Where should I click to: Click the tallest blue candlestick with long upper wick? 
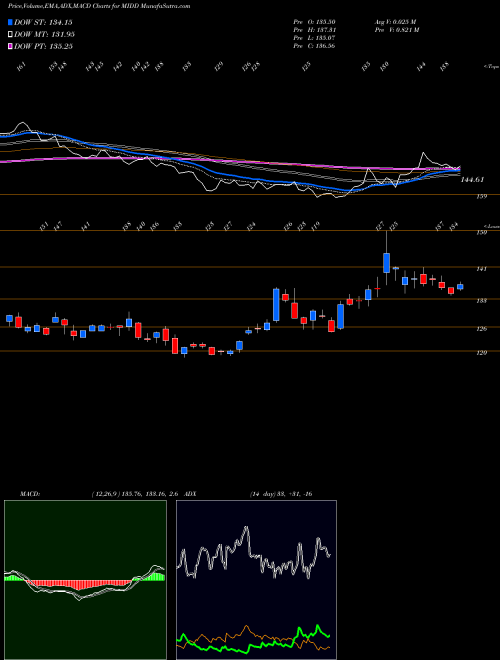[386, 263]
